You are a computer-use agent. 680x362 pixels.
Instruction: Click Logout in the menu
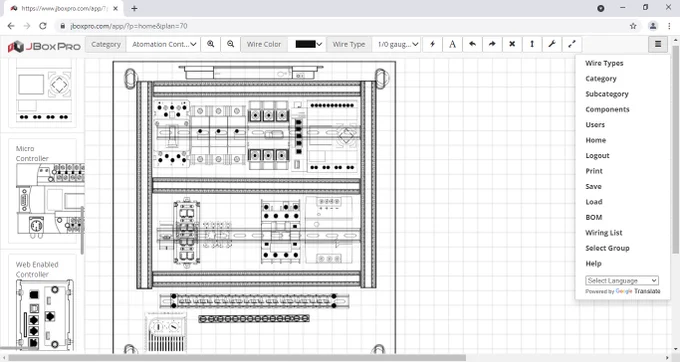tap(597, 156)
